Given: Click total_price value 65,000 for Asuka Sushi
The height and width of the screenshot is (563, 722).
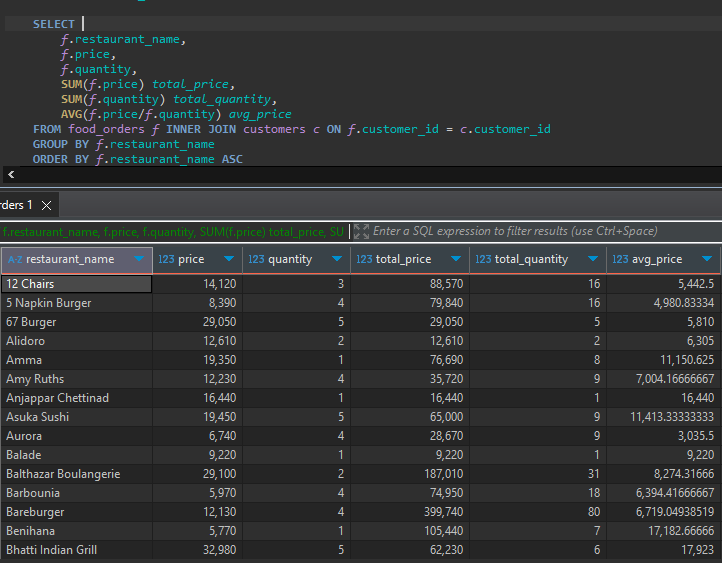Looking at the screenshot, I should [446, 417].
